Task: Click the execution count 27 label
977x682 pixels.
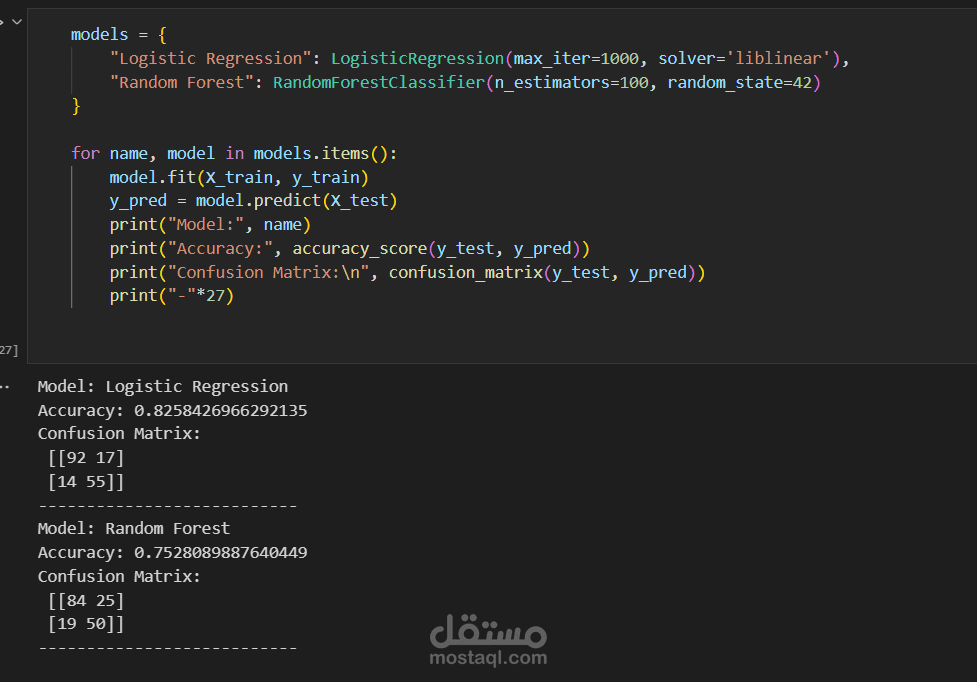Action: [9, 350]
